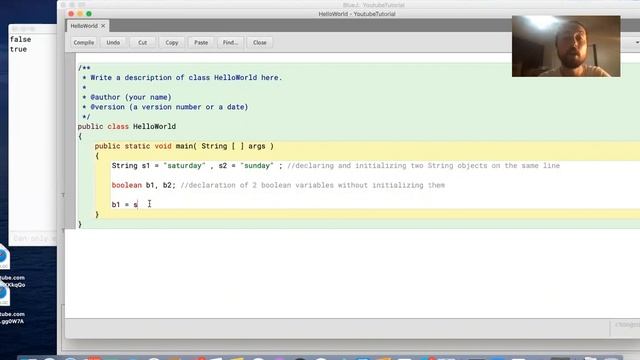Click "true" in the terminal output window
Image resolution: width=640 pixels, height=360 pixels.
pos(18,49)
